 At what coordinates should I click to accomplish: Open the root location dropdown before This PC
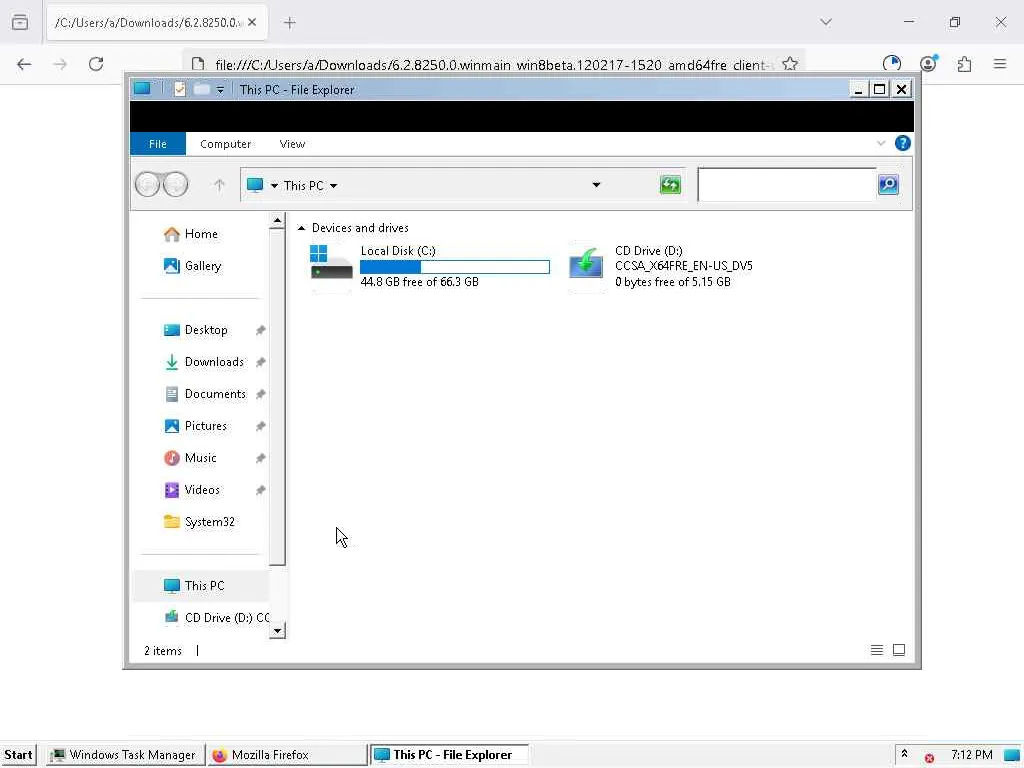coord(274,185)
